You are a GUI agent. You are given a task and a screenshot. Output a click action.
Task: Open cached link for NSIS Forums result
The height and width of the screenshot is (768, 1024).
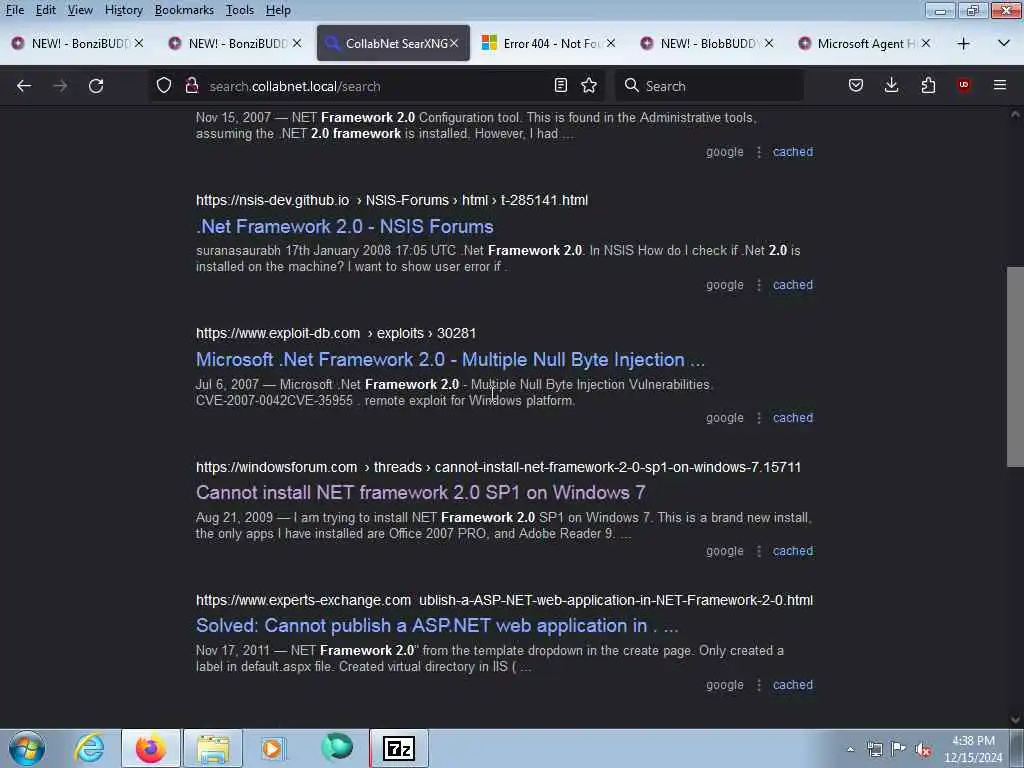click(x=793, y=285)
